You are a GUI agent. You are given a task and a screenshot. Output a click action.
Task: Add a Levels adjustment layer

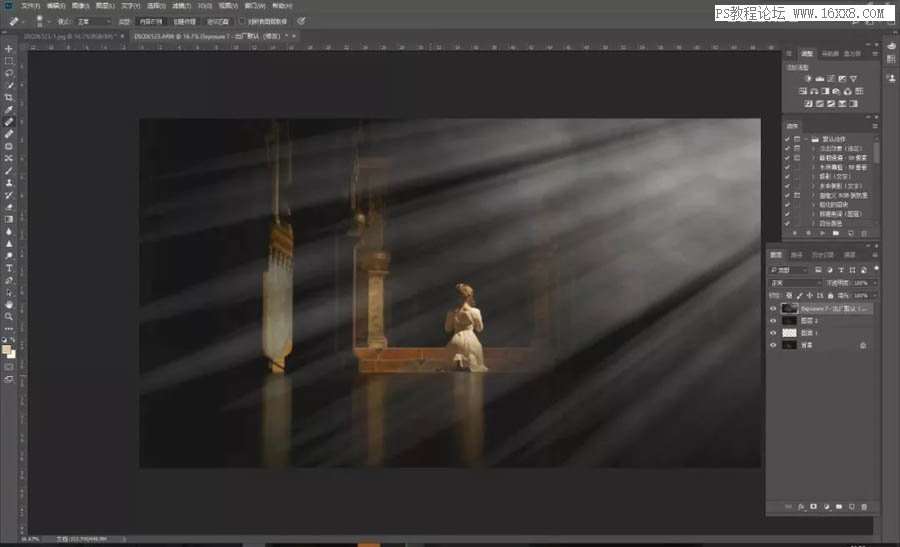[x=820, y=79]
